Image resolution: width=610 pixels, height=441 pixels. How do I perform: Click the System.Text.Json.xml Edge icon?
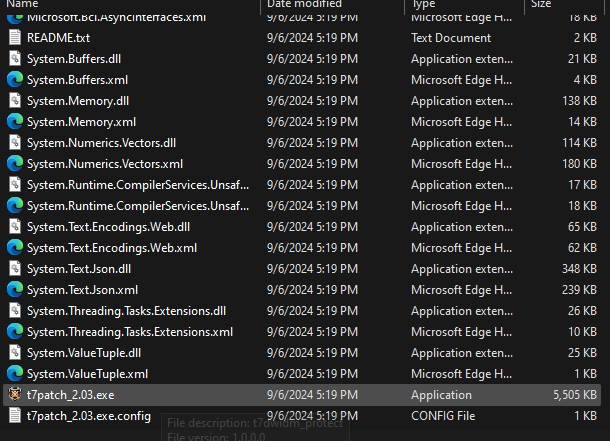pos(15,289)
